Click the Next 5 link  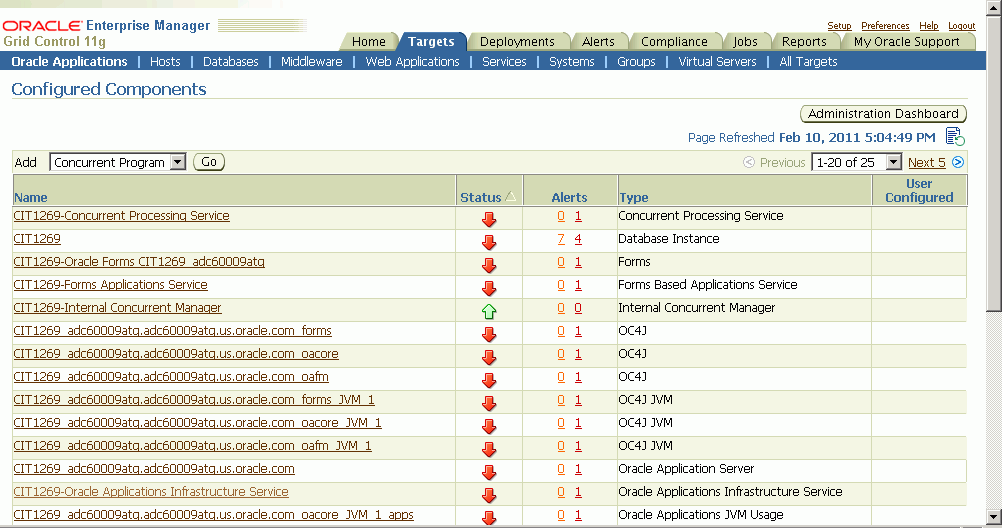click(x=927, y=162)
